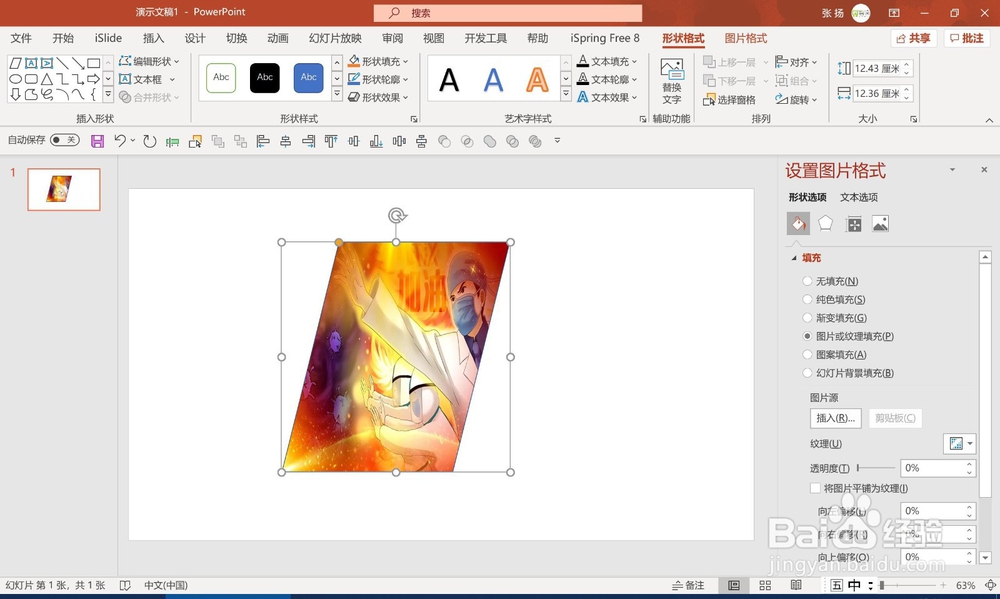Click the Alt Text (替换文字) icon
1000x599 pixels.
[x=671, y=82]
